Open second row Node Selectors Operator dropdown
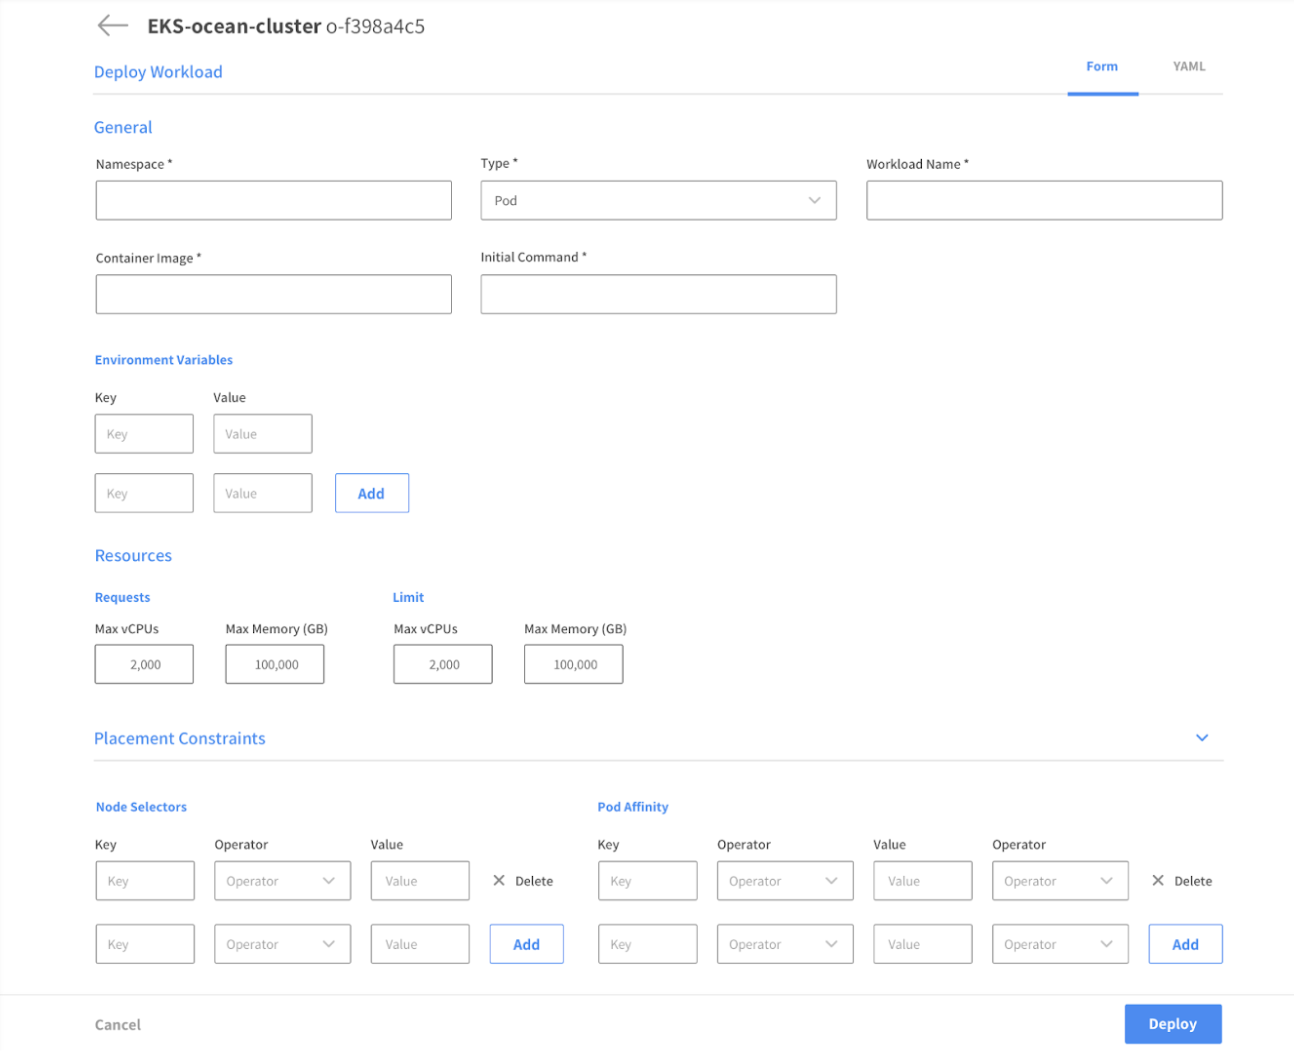Image resolution: width=1294 pixels, height=1056 pixels. coord(282,944)
